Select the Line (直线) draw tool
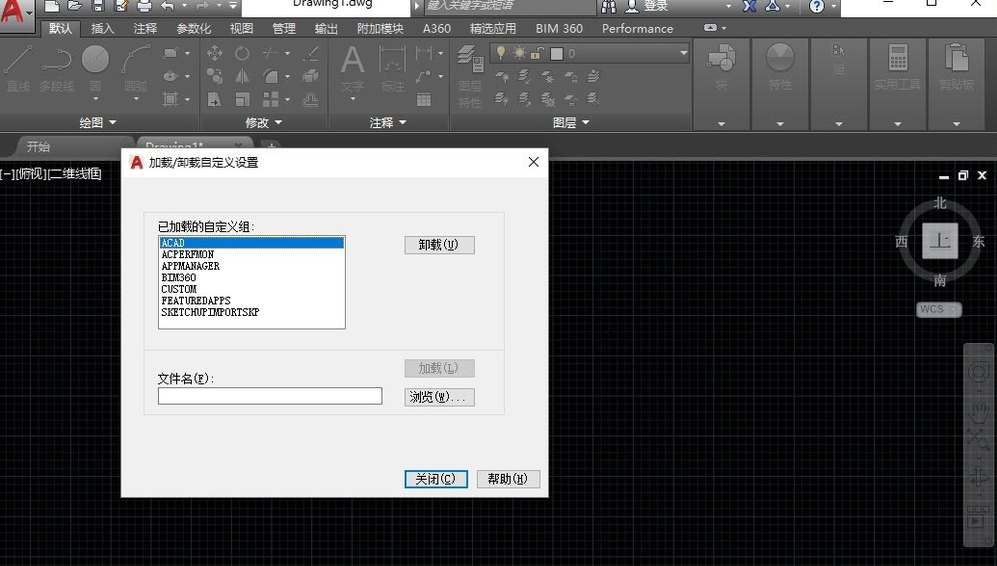This screenshot has width=997, height=566. pyautogui.click(x=18, y=69)
